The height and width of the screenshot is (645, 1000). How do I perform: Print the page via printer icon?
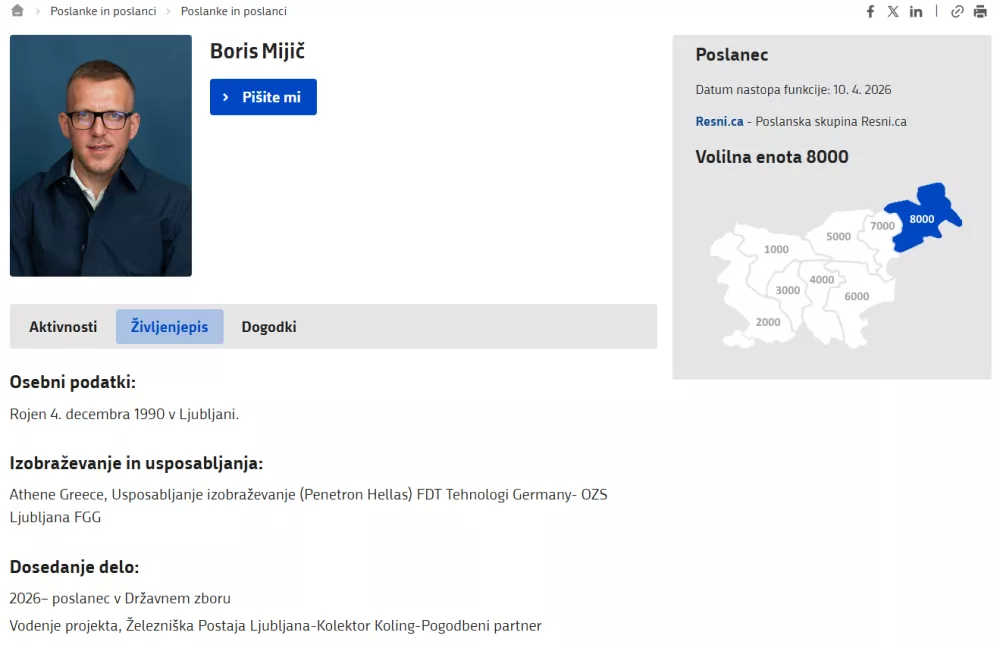point(980,11)
